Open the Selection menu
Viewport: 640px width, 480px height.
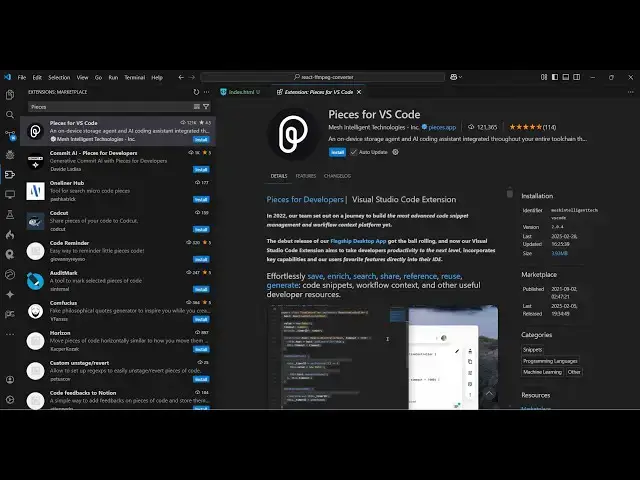(x=59, y=78)
